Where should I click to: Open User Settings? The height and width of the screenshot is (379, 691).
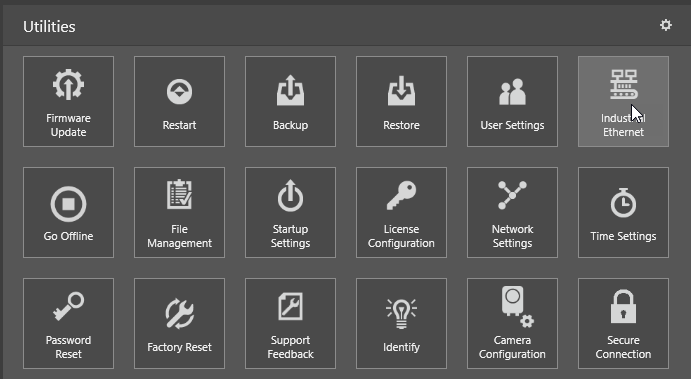click(513, 101)
